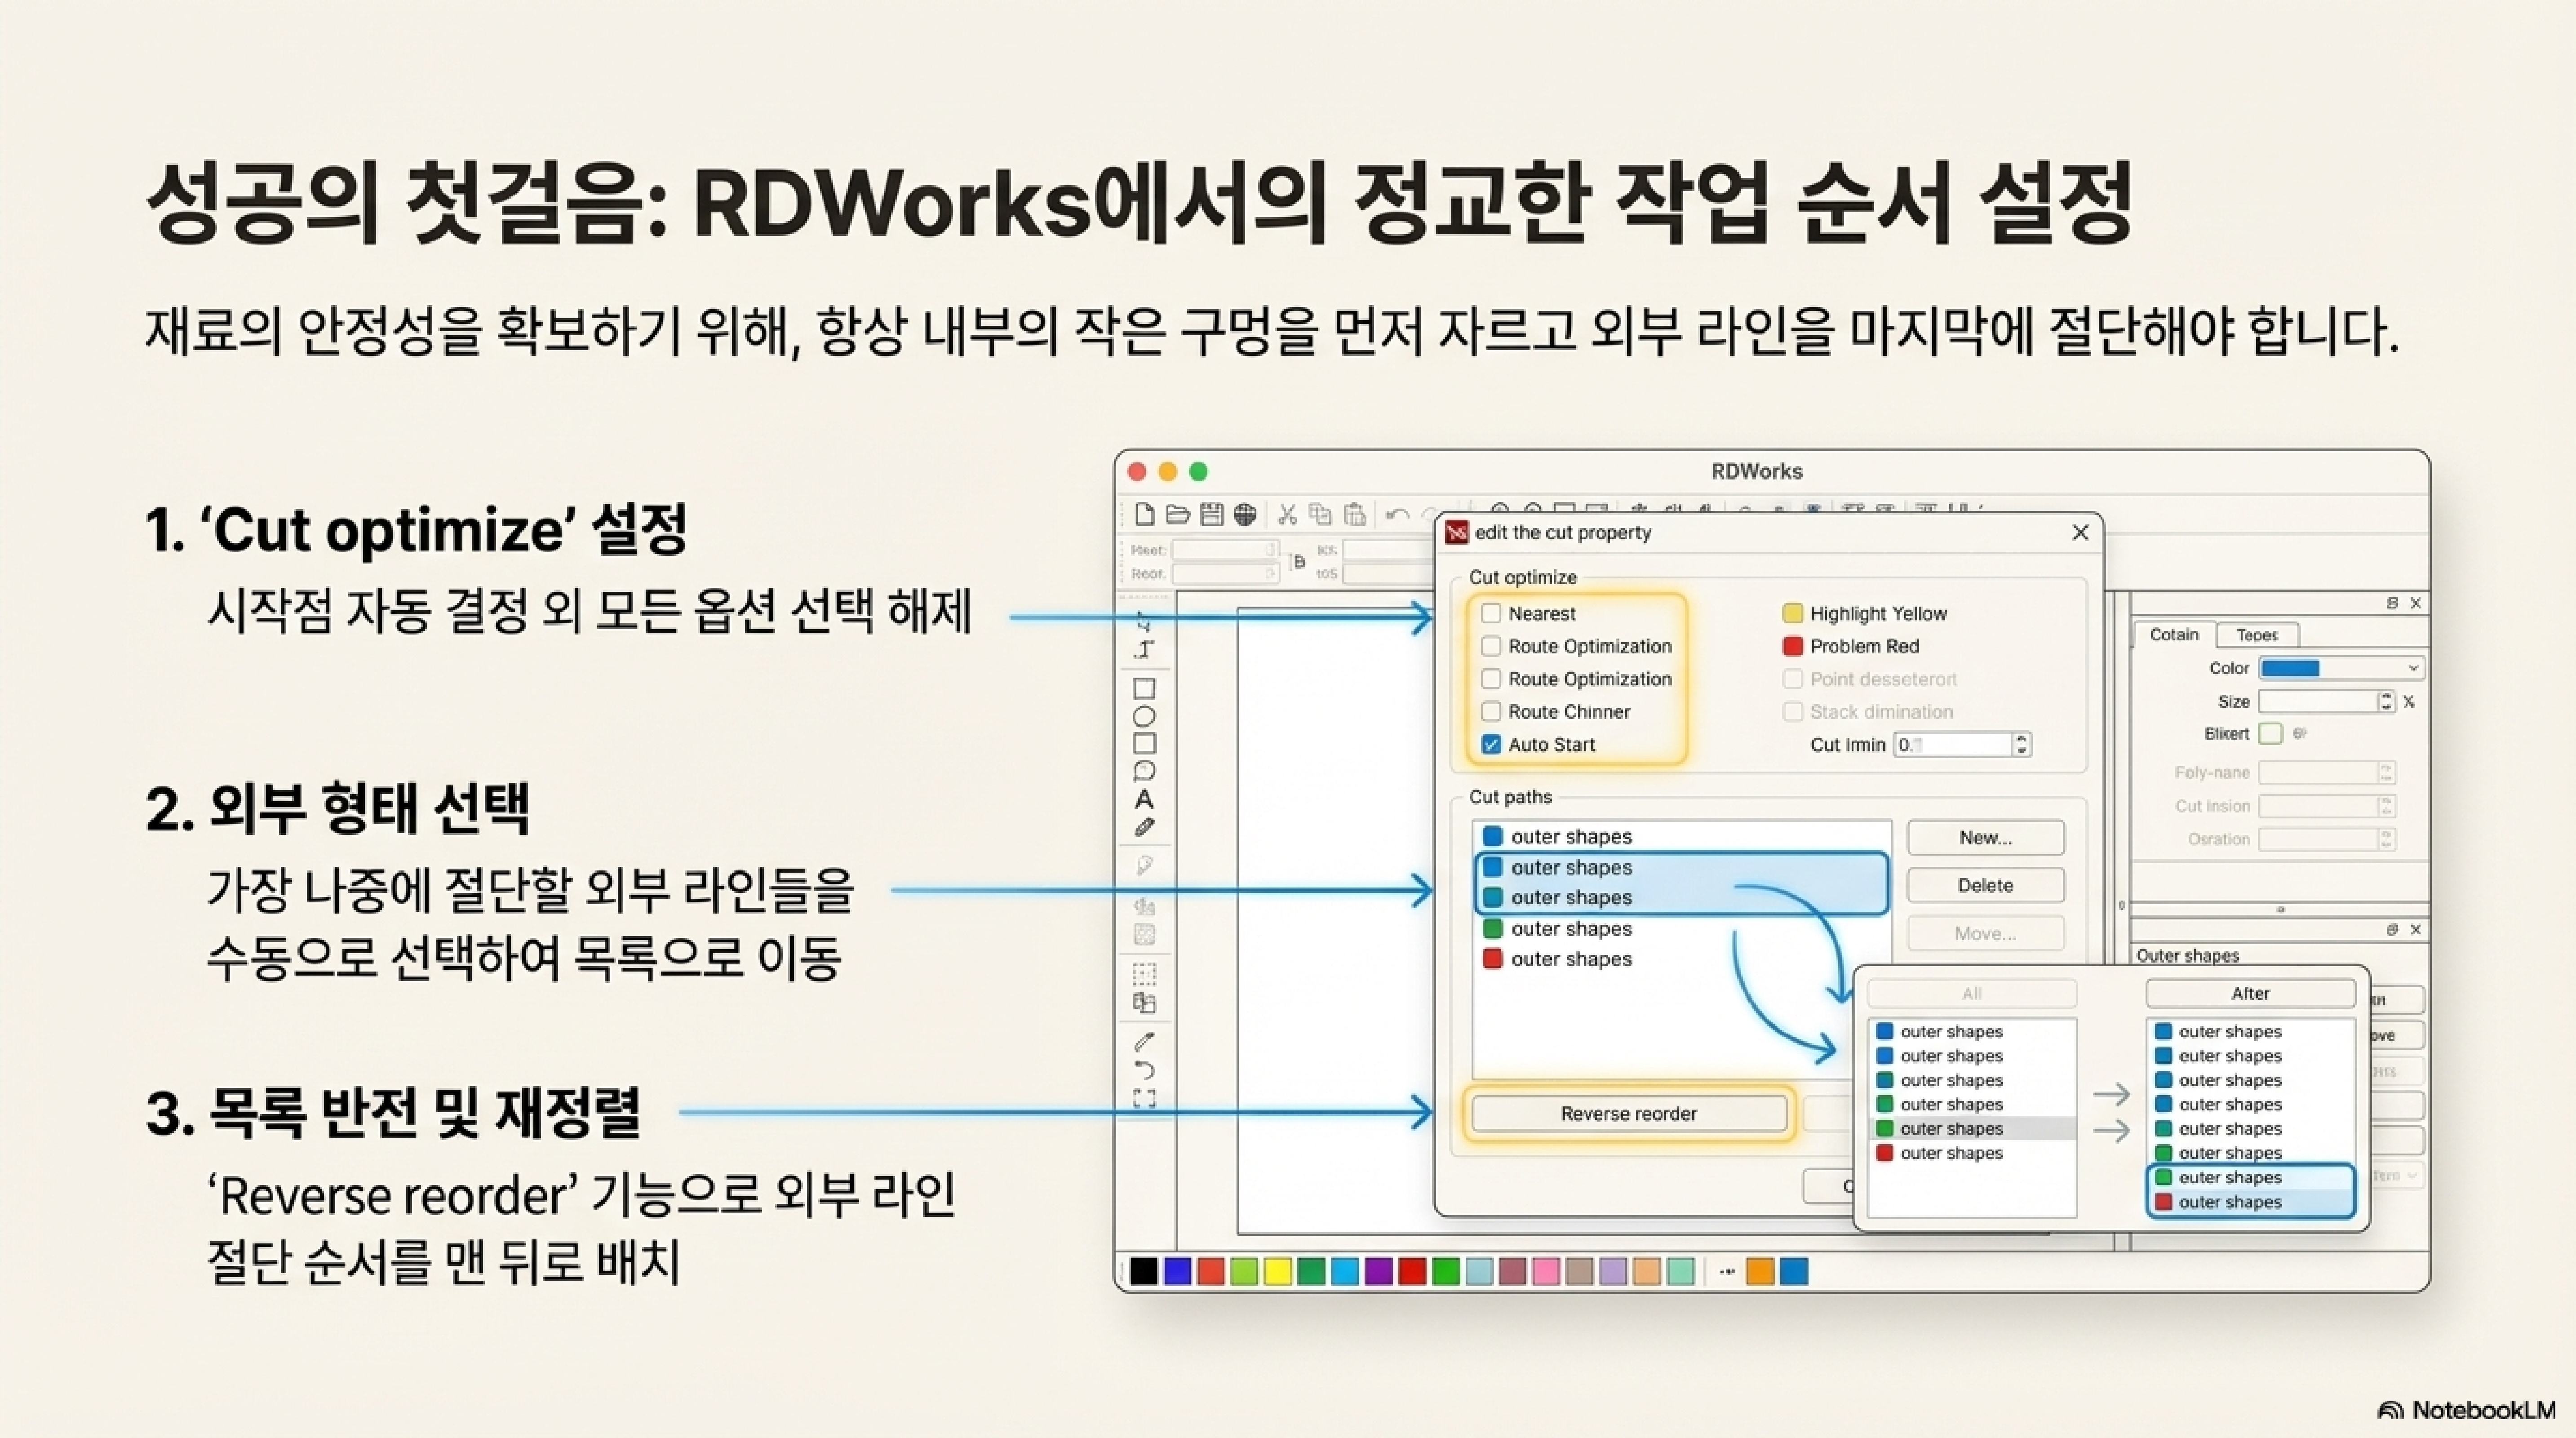Toggle the Route Chinner checkbox
Image resolution: width=2576 pixels, height=1438 pixels.
(x=1491, y=711)
